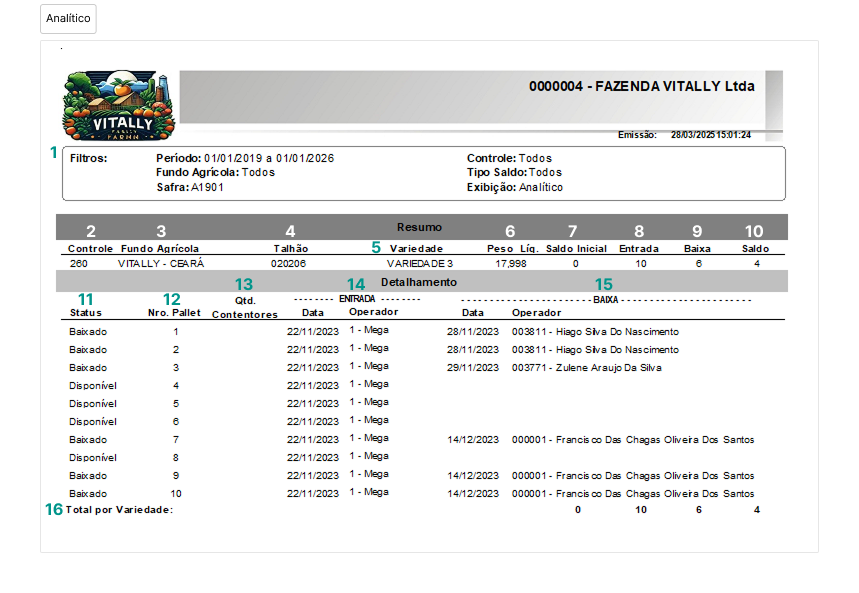Click the 'Disponível' status of pallet 4
The width and height of the screenshot is (859, 593).
click(x=93, y=386)
